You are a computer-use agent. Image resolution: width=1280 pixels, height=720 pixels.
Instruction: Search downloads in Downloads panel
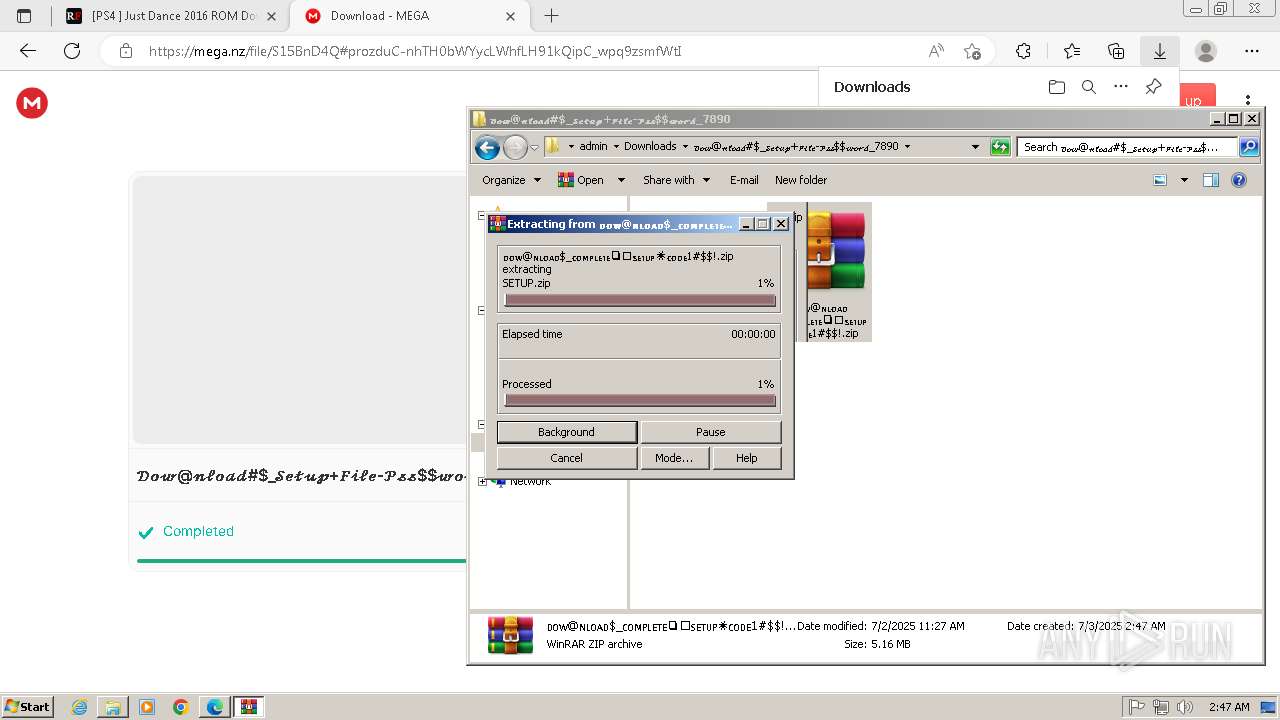pyautogui.click(x=1089, y=87)
